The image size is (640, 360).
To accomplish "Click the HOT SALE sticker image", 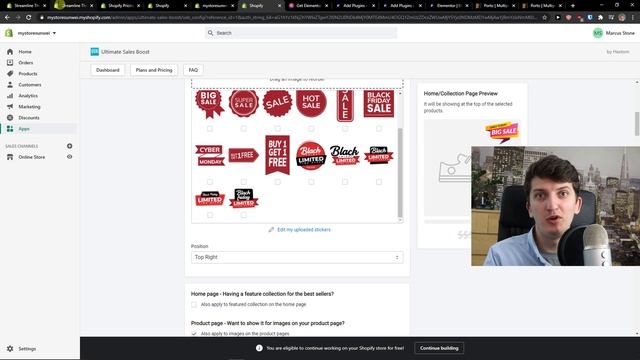I will point(311,103).
